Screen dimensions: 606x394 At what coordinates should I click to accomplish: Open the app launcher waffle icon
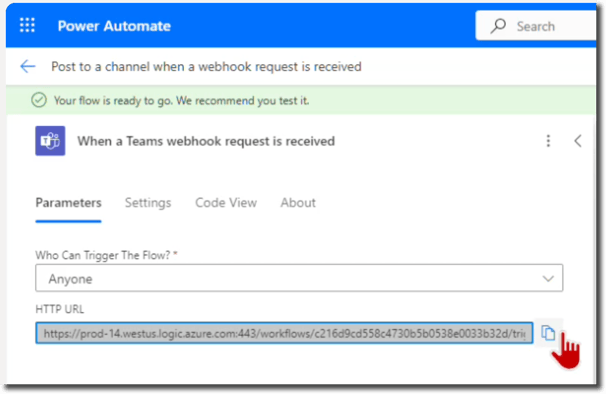(27, 25)
